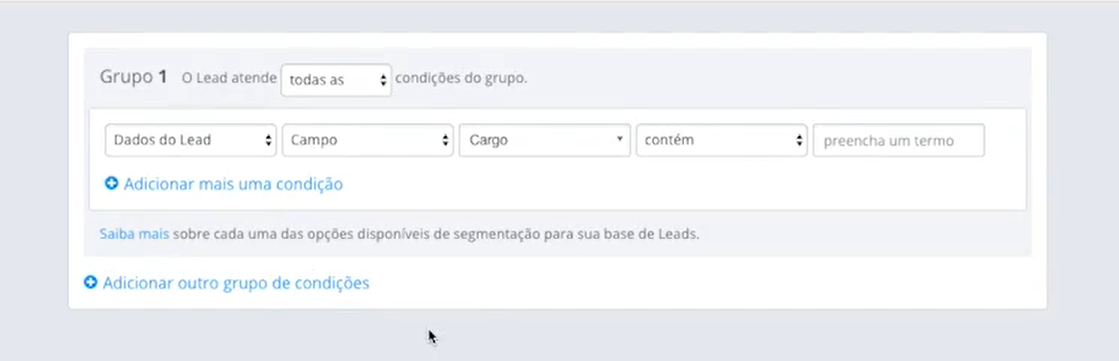Open the Cargo field combo box
This screenshot has width=1119, height=361.
click(x=545, y=141)
